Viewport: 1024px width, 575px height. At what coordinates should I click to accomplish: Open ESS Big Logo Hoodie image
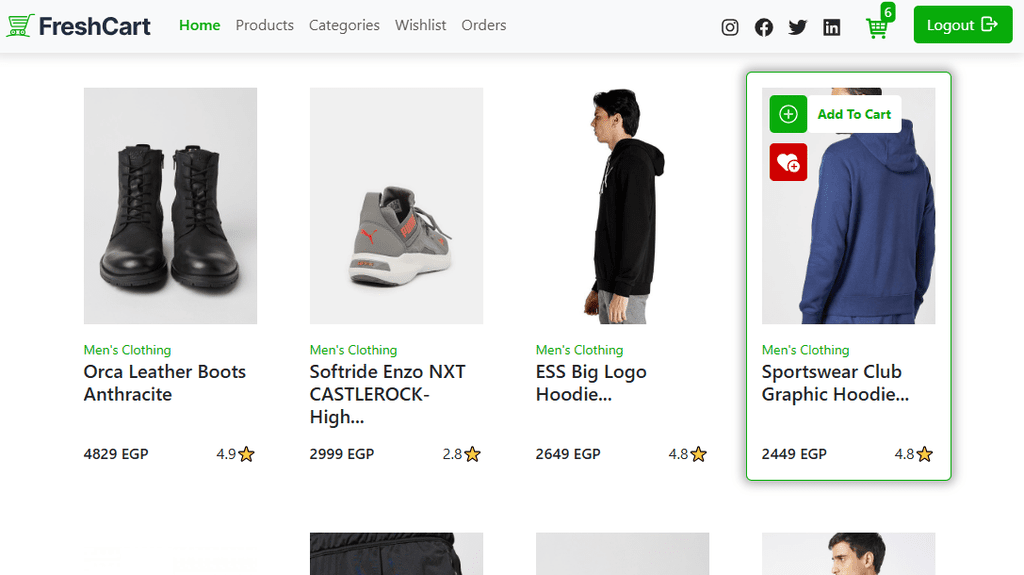(x=622, y=205)
